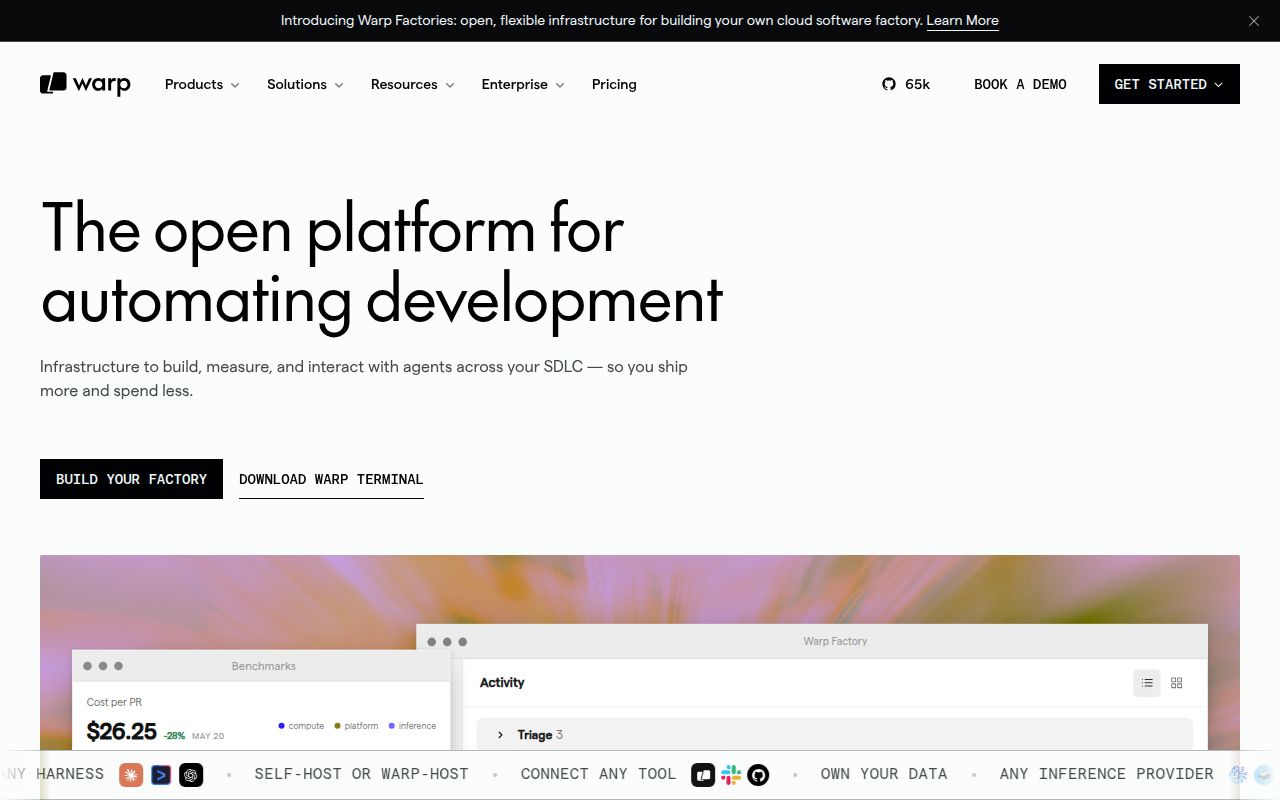1280x800 pixels.
Task: Open the Get Started dropdown button
Action: click(1169, 84)
